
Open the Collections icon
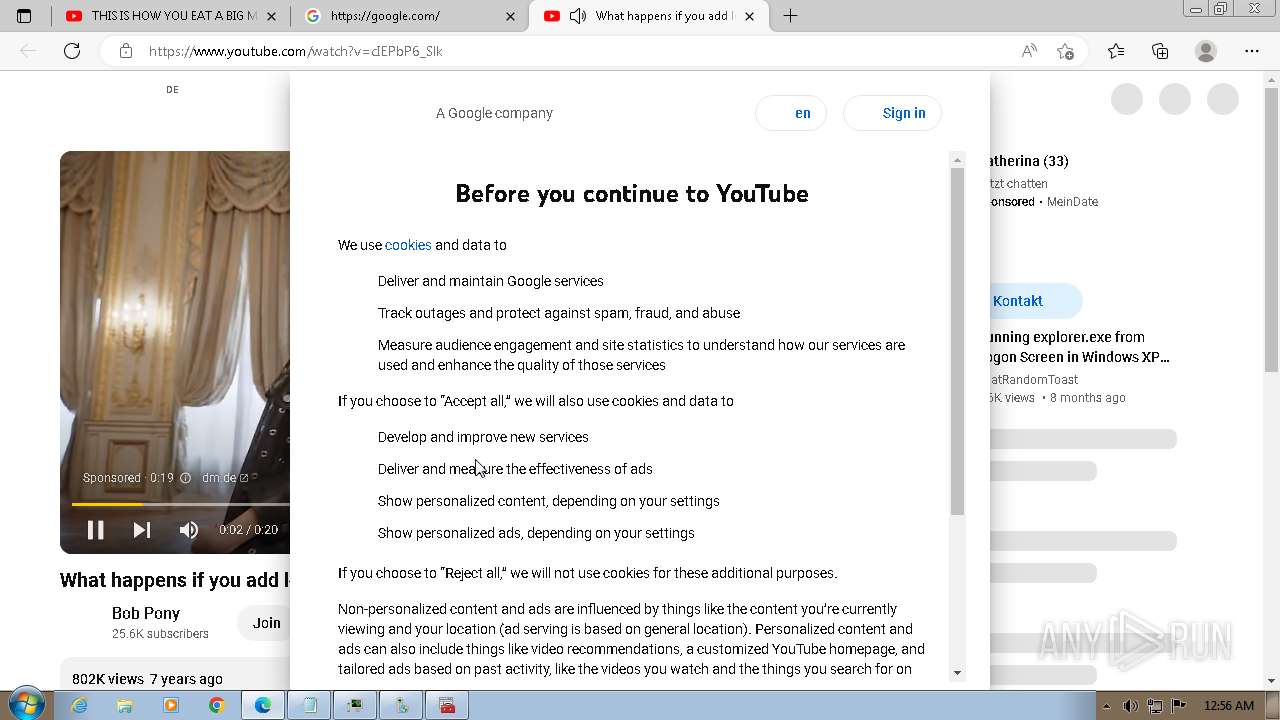click(1160, 51)
